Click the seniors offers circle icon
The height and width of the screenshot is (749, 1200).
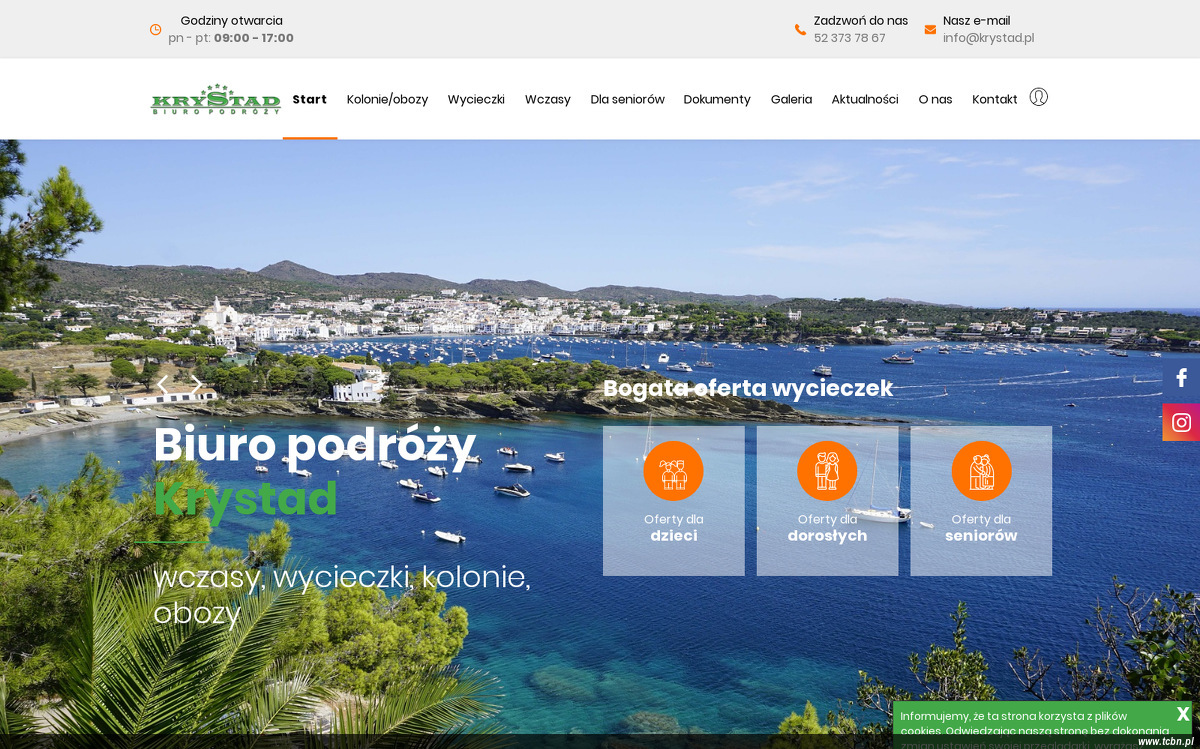981,471
